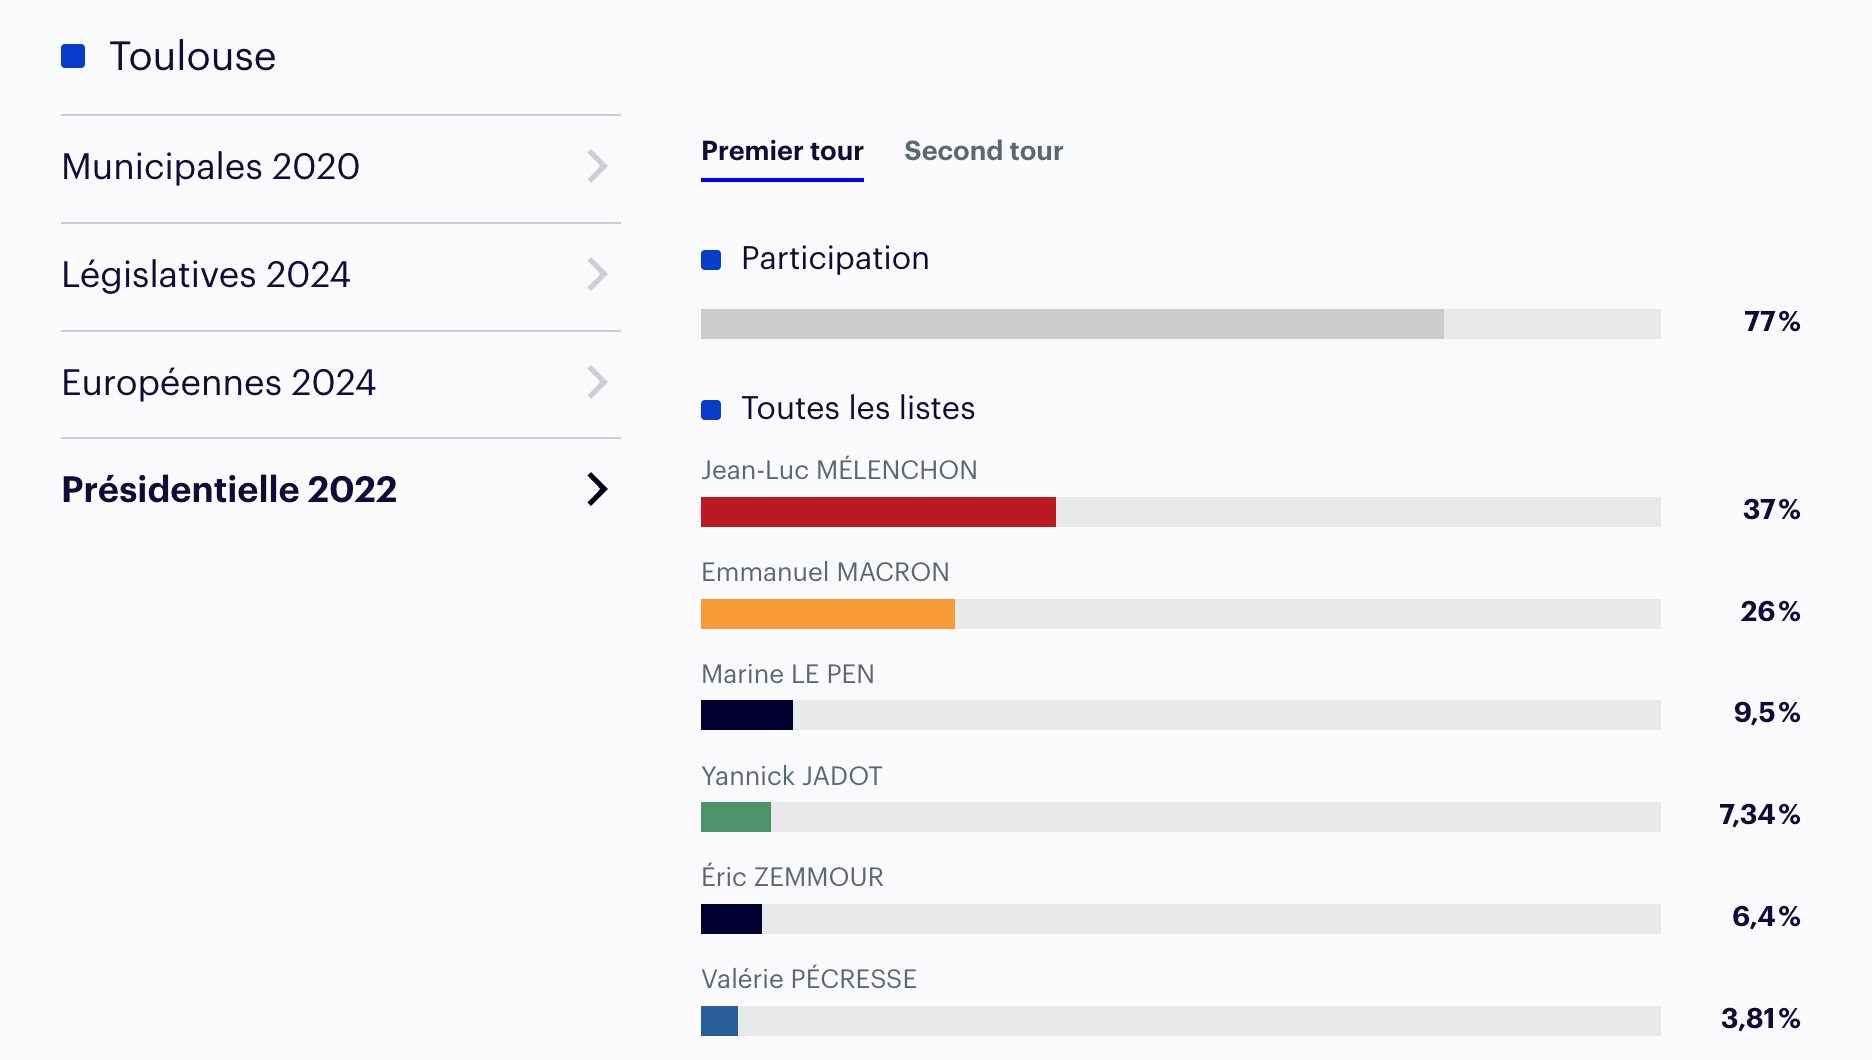
Task: Click the blue square beside Toulouse
Action: pos(73,56)
